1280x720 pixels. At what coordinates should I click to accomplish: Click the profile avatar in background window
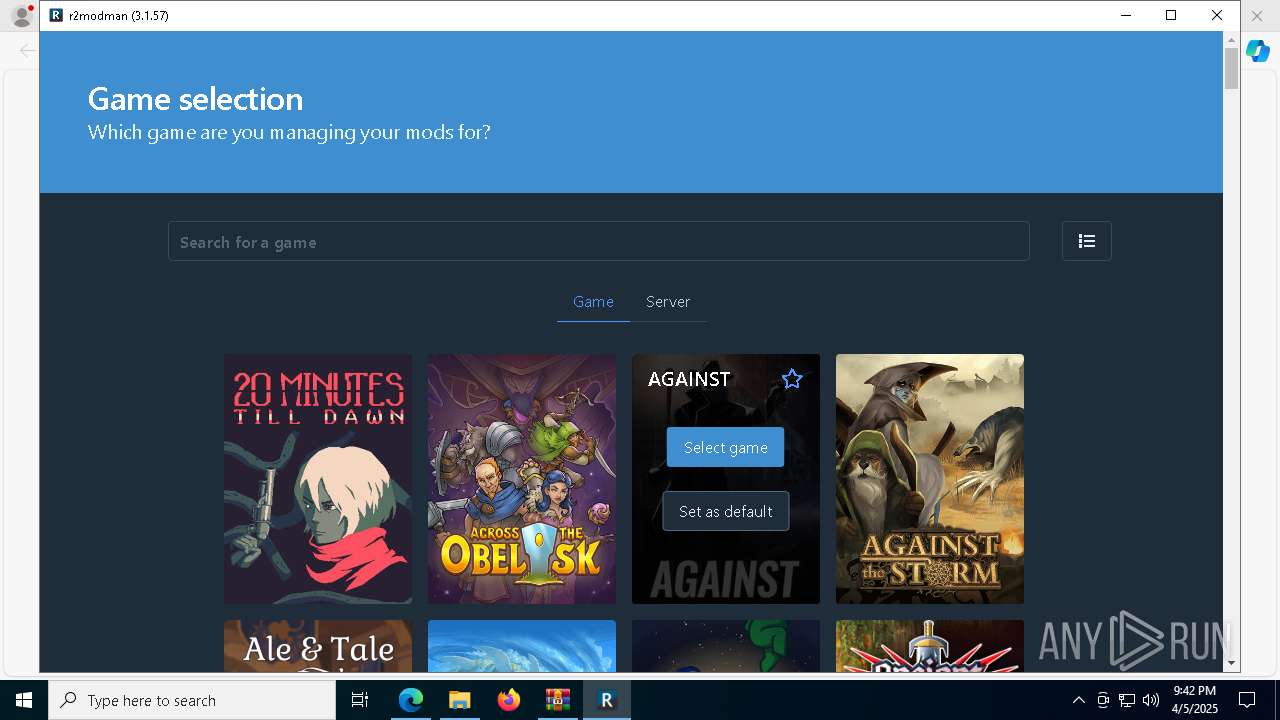(x=21, y=15)
